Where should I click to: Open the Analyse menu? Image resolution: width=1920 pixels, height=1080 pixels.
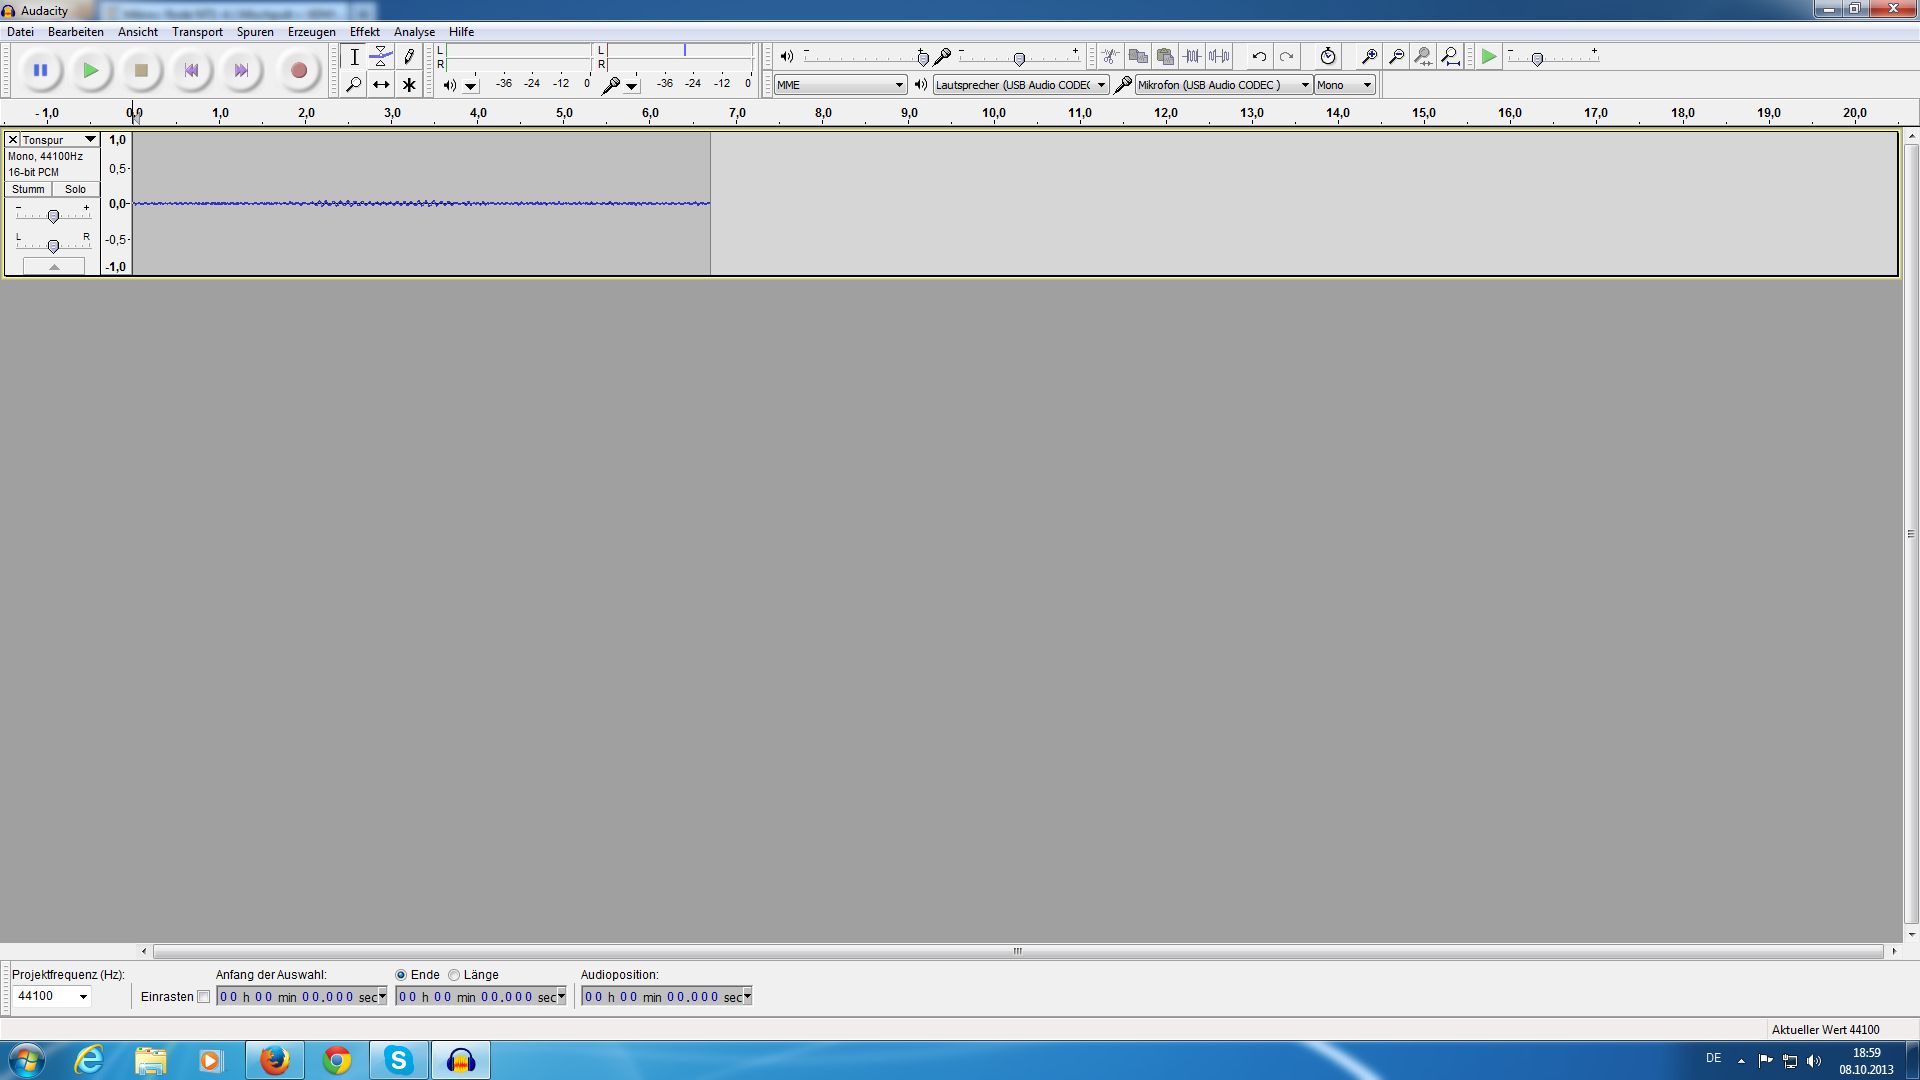[414, 32]
